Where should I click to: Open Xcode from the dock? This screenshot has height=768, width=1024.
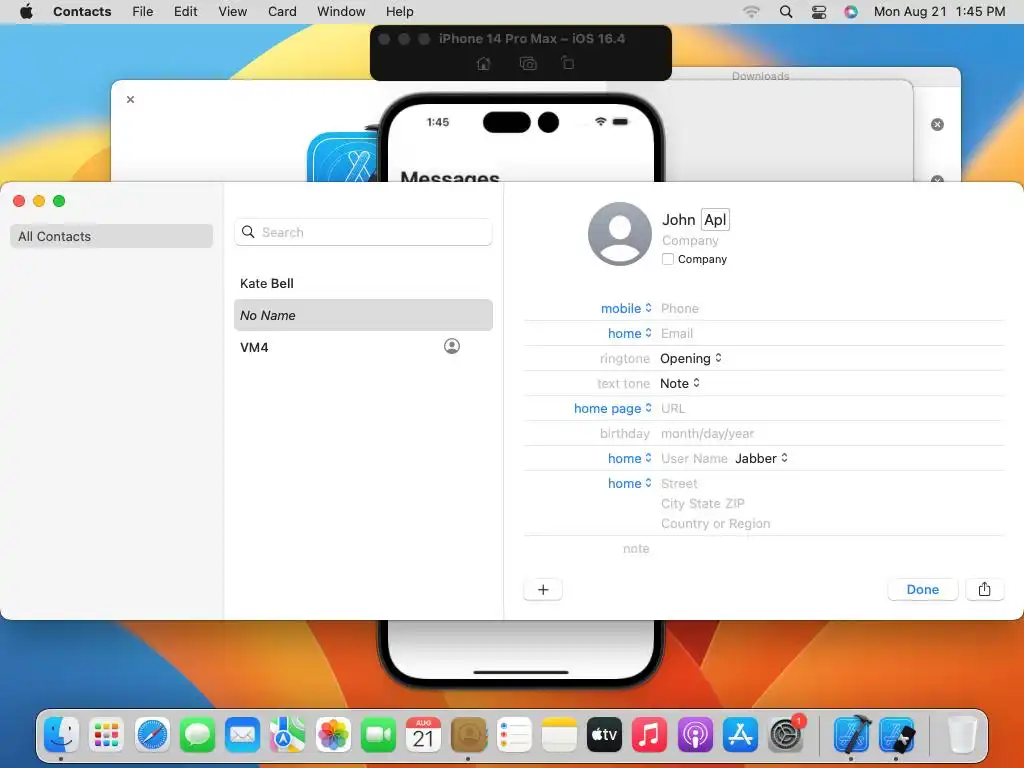pyautogui.click(x=852, y=735)
